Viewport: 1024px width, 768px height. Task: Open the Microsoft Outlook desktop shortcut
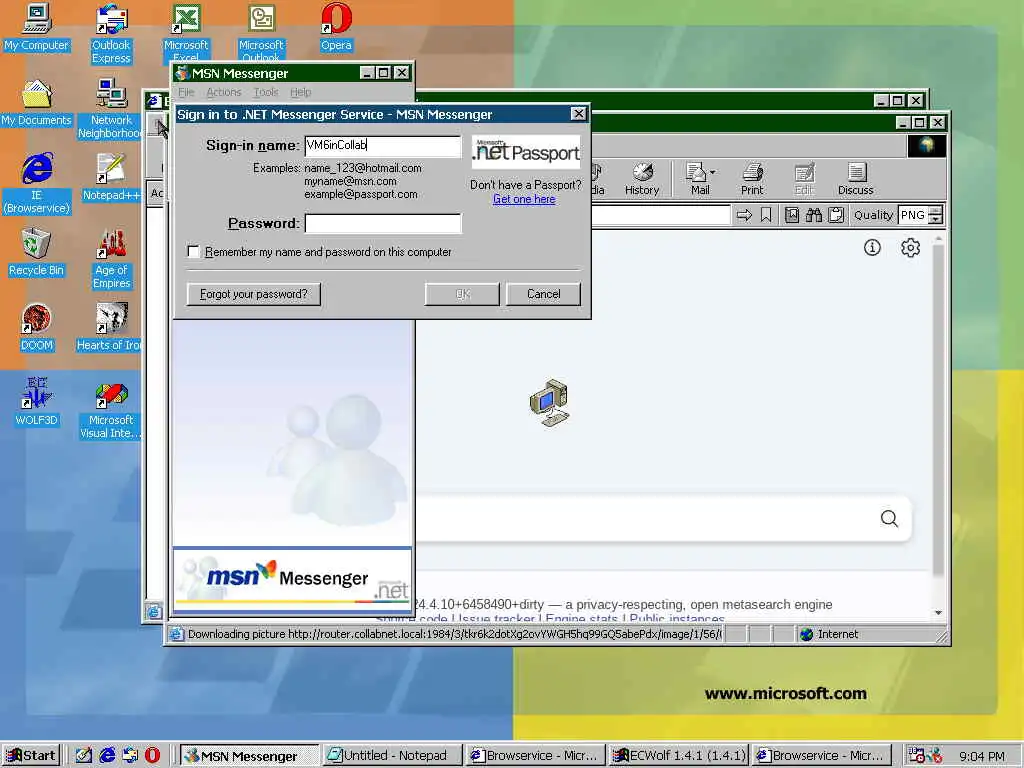coord(261,33)
